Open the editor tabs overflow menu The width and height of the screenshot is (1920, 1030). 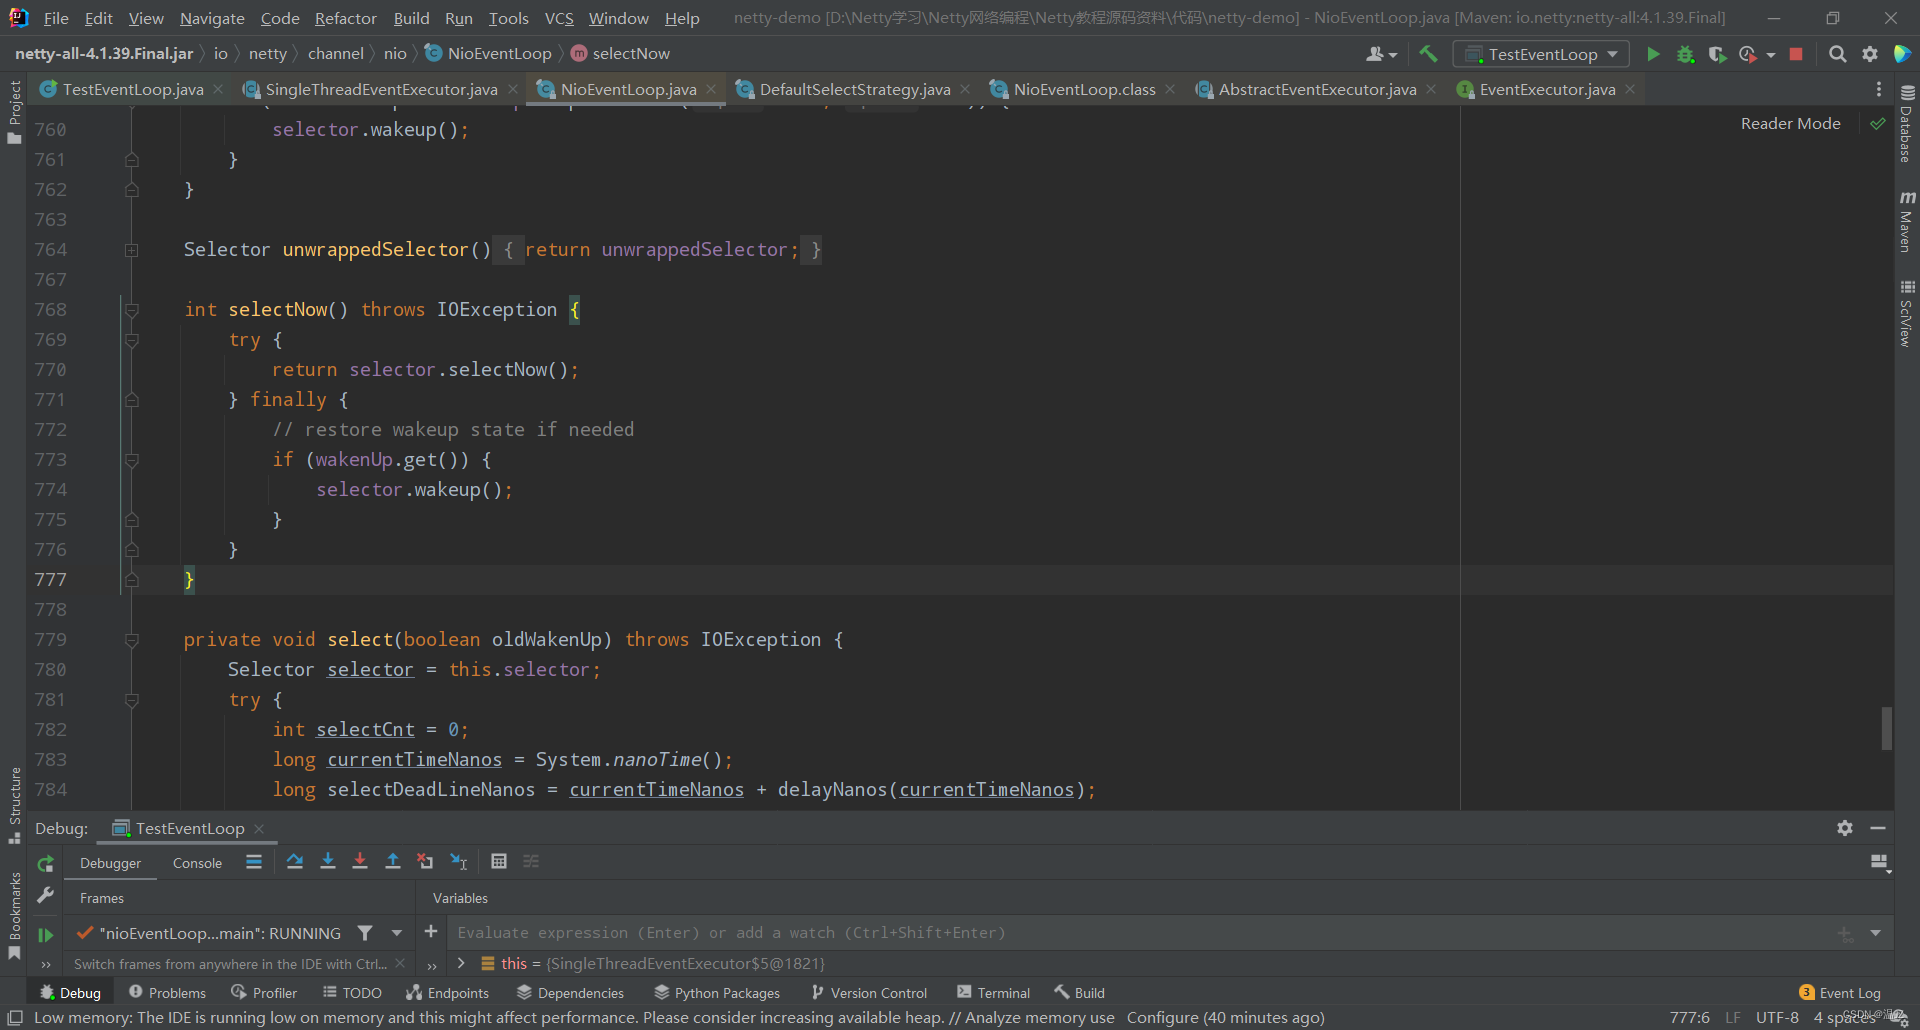click(x=1878, y=90)
